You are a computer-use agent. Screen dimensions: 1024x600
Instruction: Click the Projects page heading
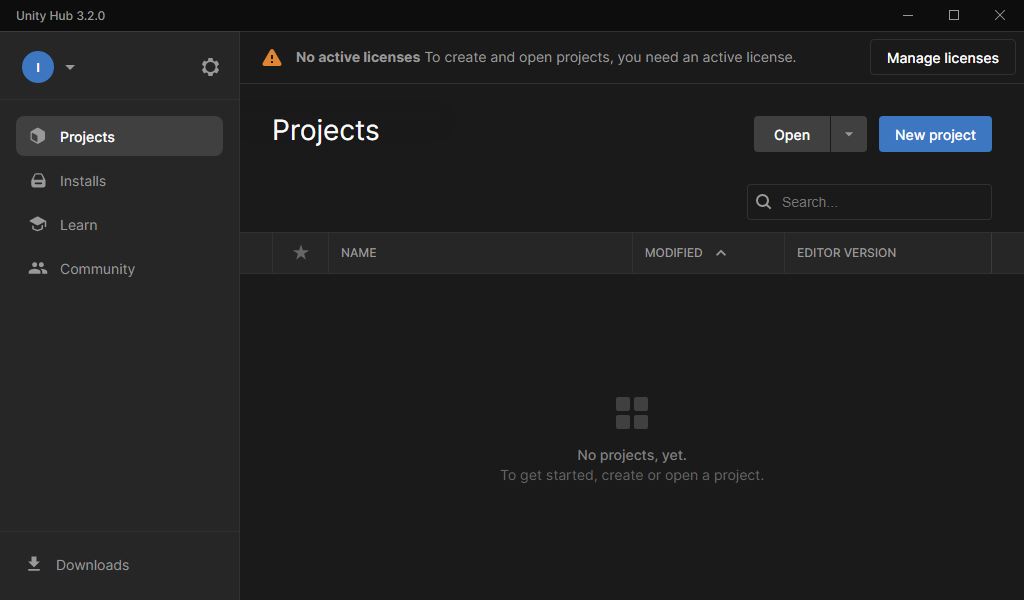tap(325, 130)
